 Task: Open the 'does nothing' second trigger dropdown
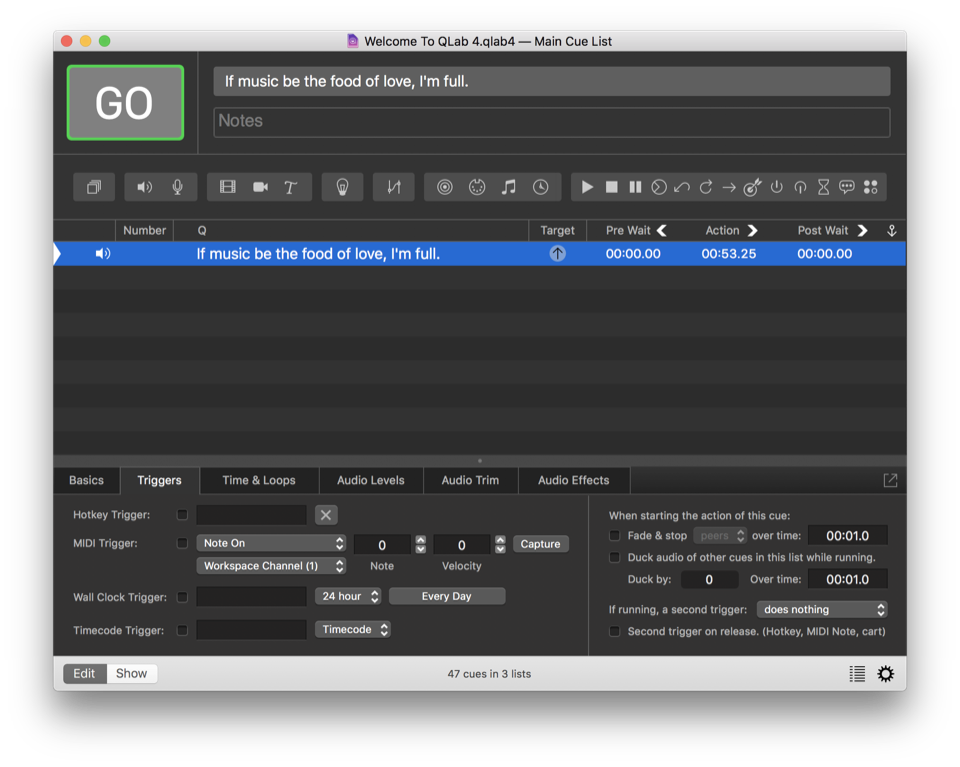821,609
